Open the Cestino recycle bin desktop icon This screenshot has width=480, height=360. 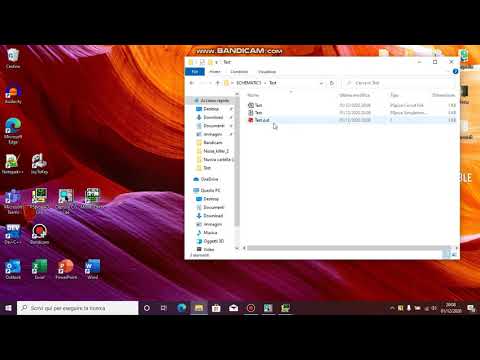[13, 58]
